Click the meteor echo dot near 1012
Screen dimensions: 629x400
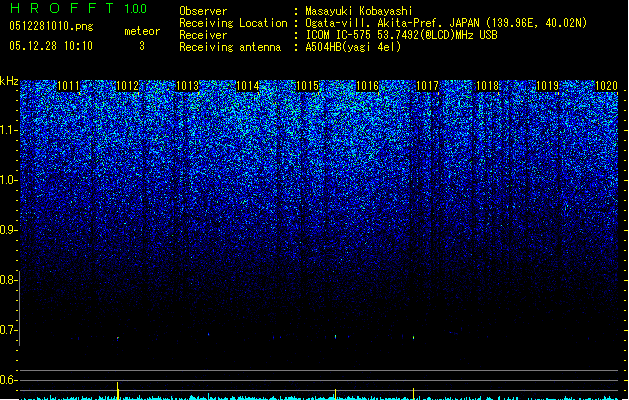pos(118,338)
